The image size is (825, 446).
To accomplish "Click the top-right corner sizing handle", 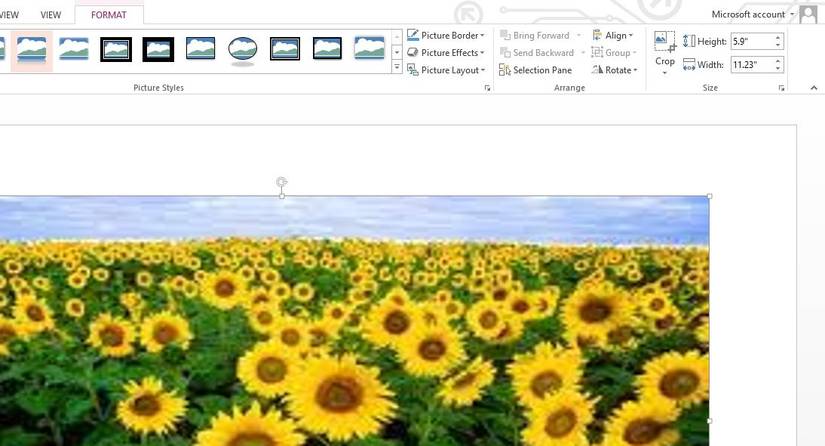I will tap(709, 196).
